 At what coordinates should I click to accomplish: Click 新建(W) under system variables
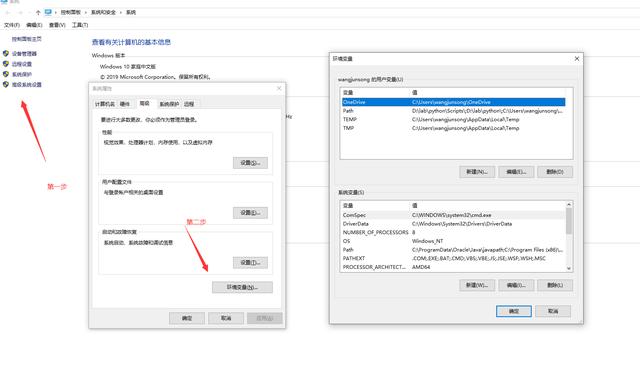pyautogui.click(x=477, y=285)
